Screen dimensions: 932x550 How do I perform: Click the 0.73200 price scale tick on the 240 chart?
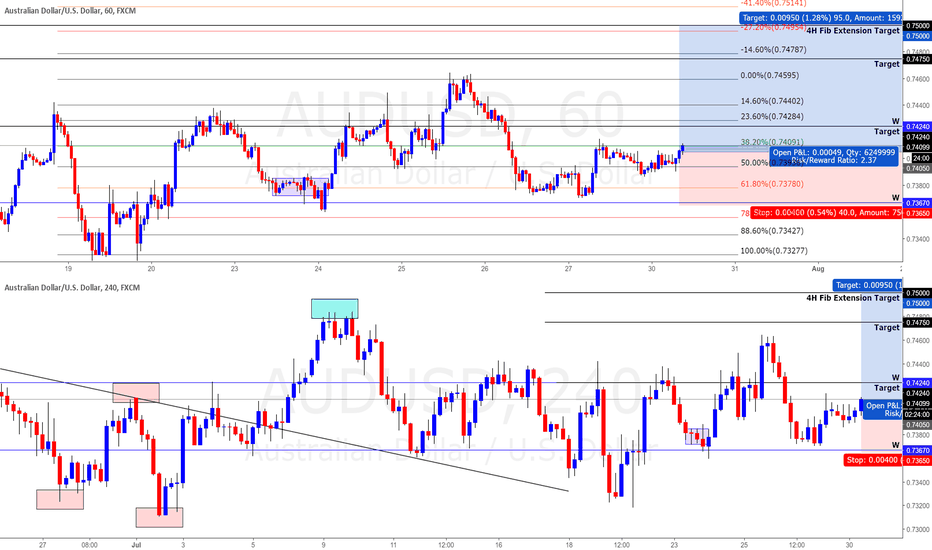[x=919, y=506]
